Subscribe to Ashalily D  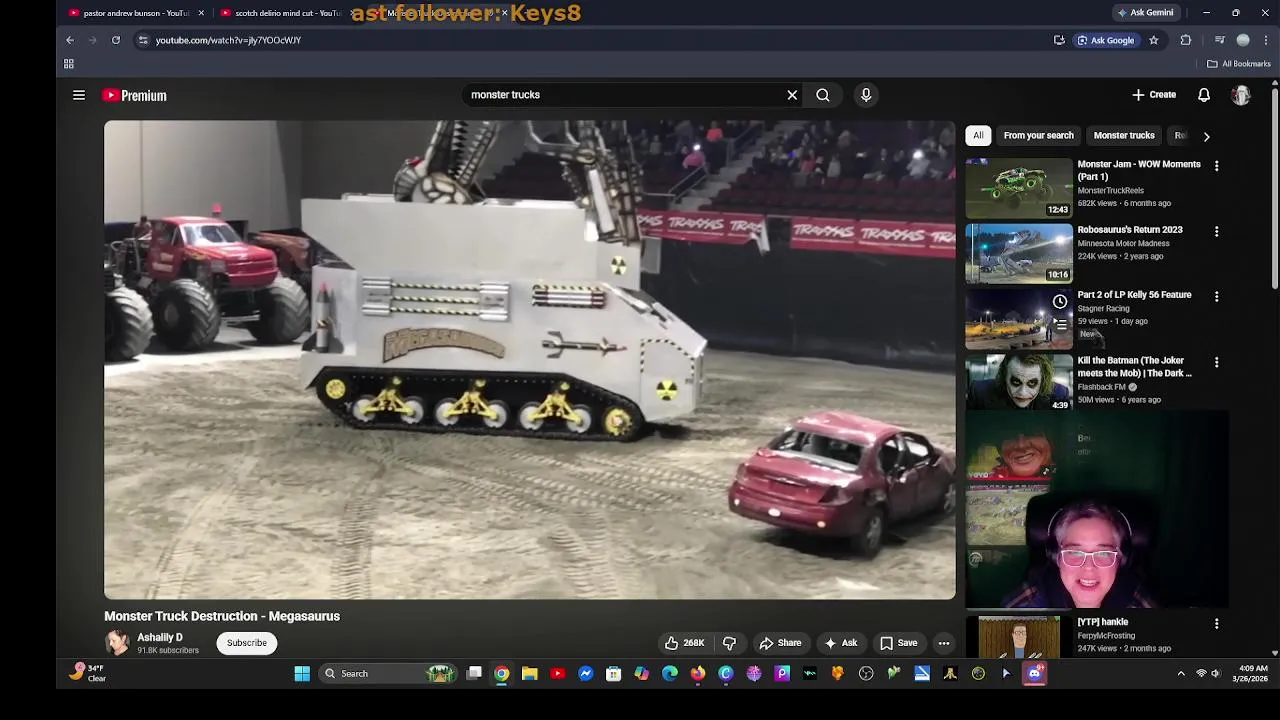click(246, 643)
